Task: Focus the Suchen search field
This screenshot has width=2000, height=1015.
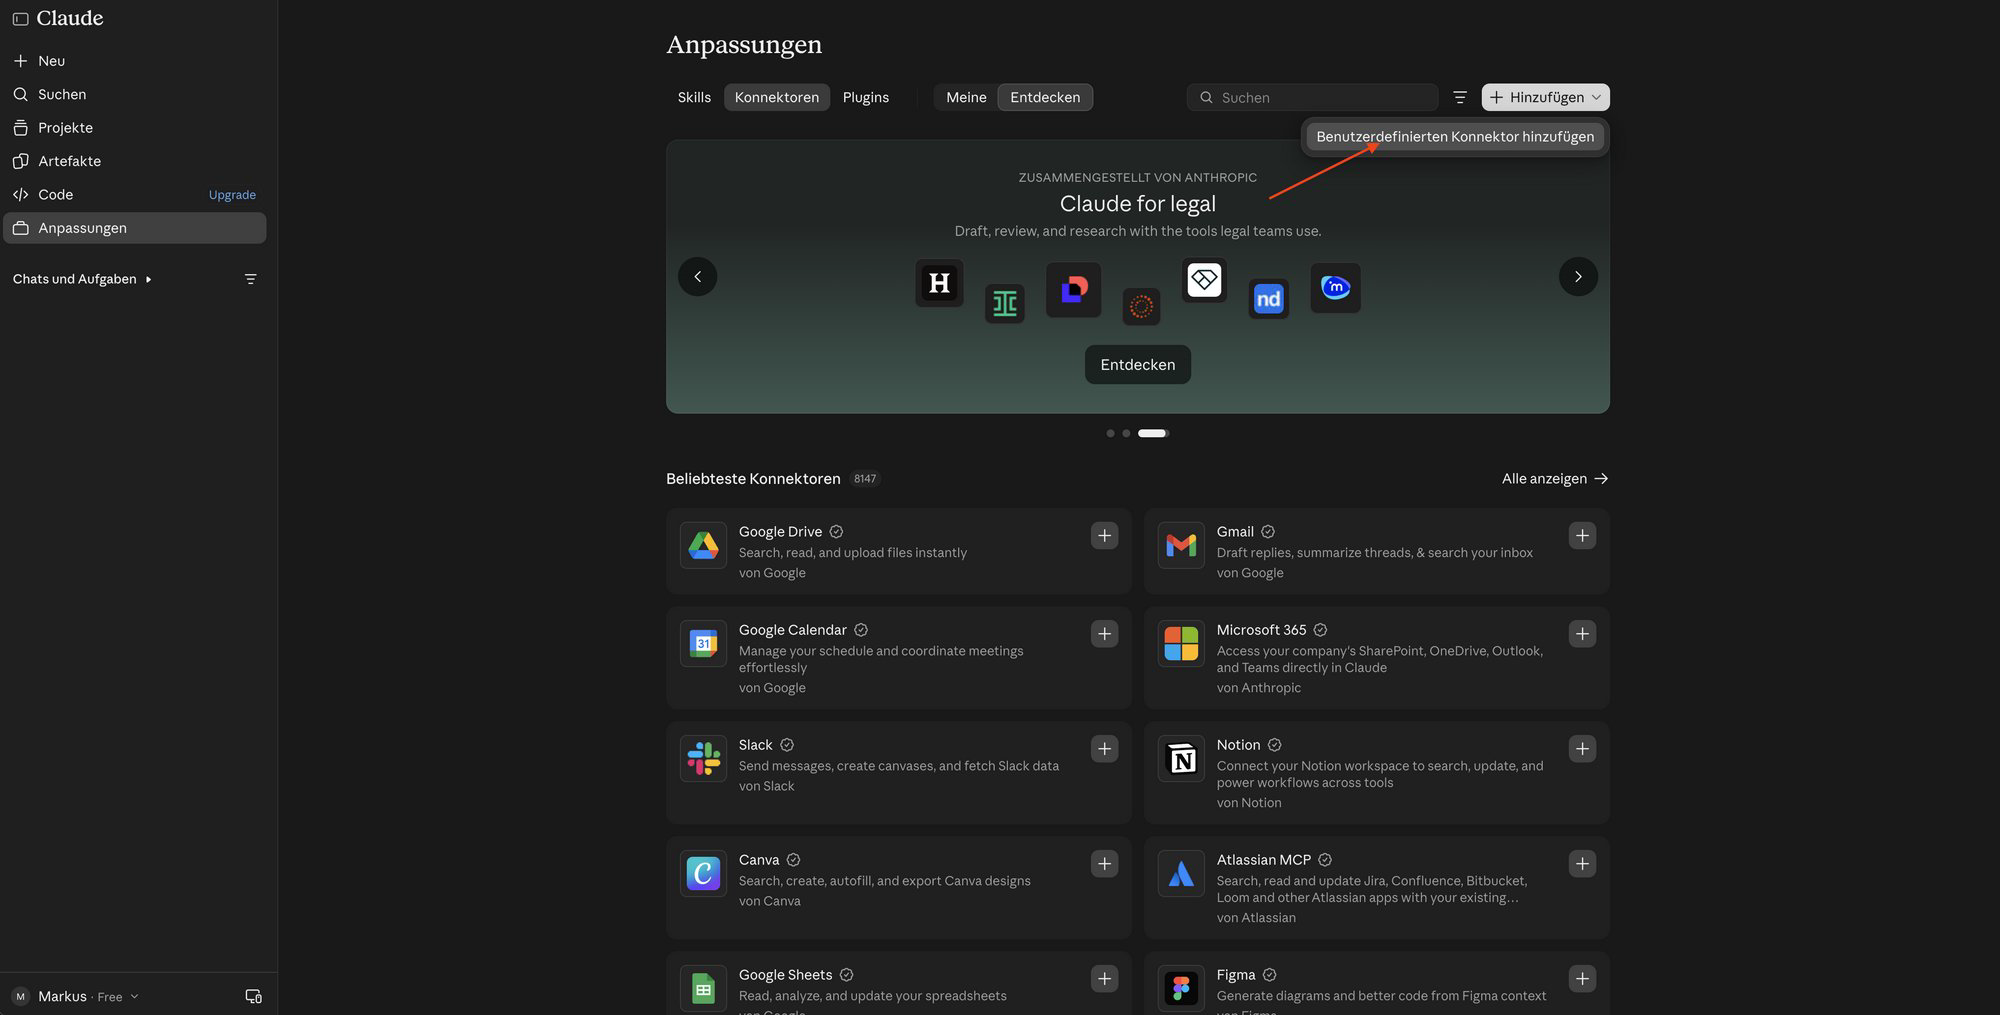Action: pos(1312,97)
